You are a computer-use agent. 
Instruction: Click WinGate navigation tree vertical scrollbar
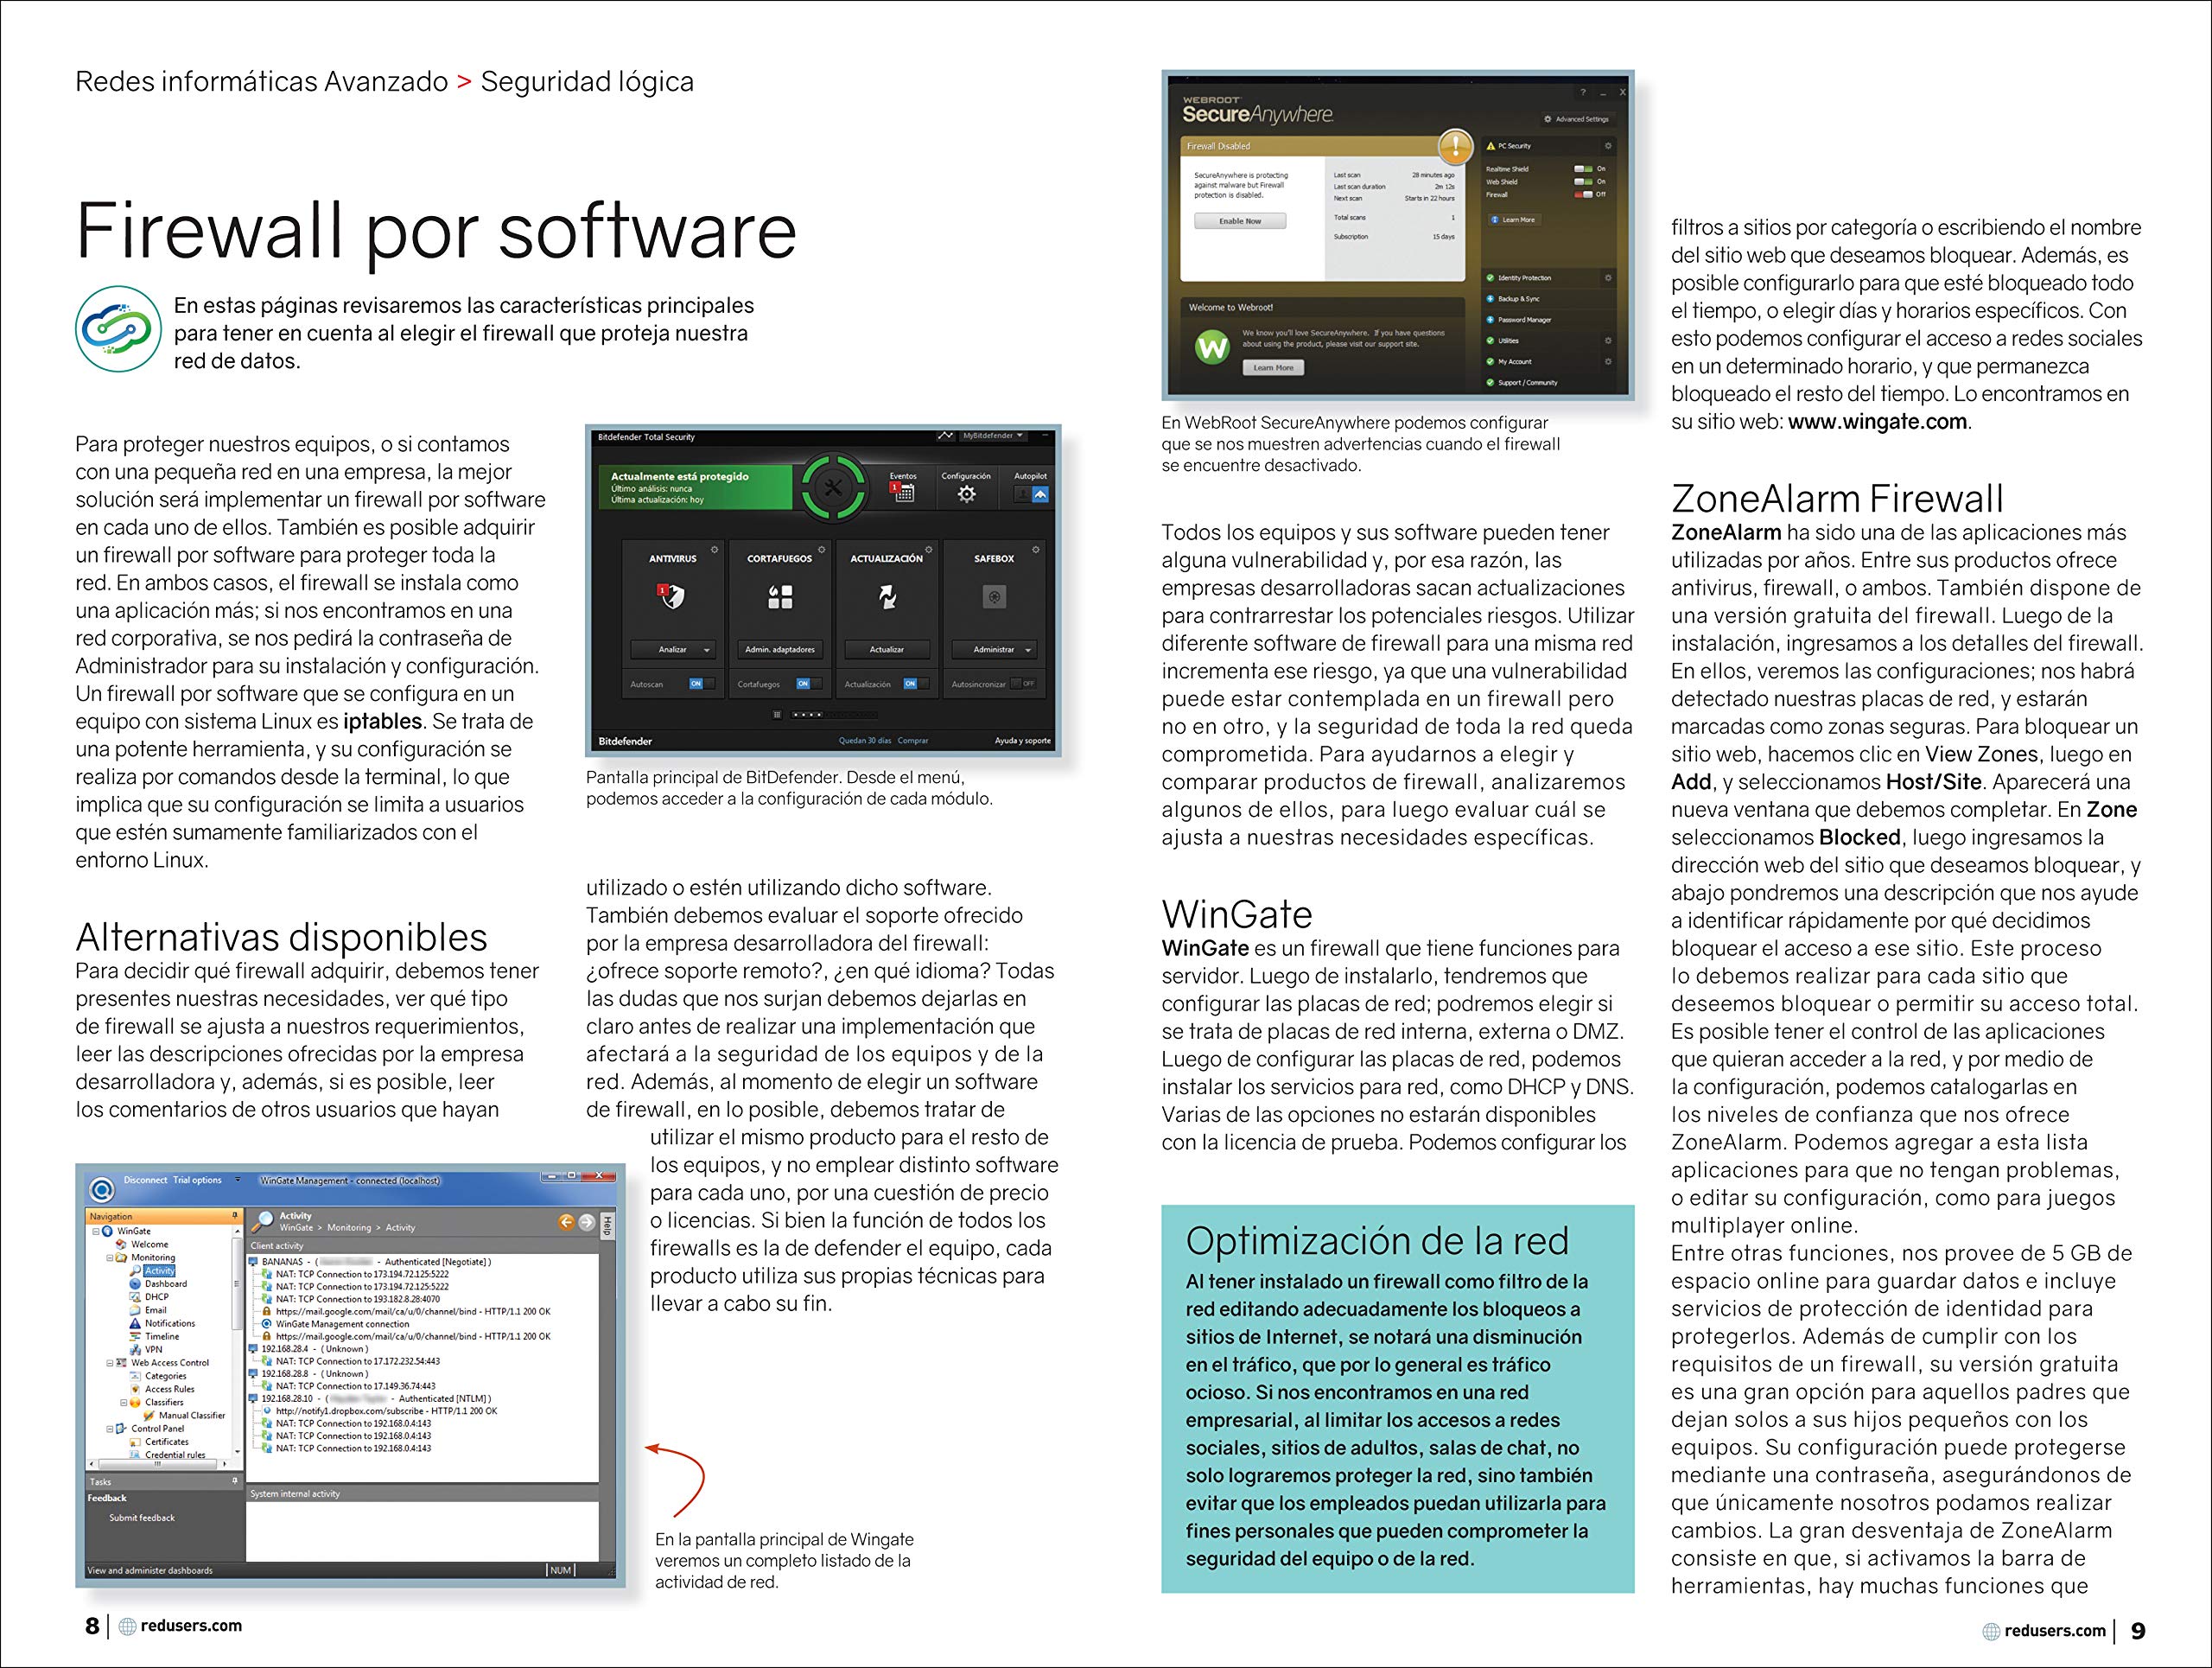(237, 1341)
